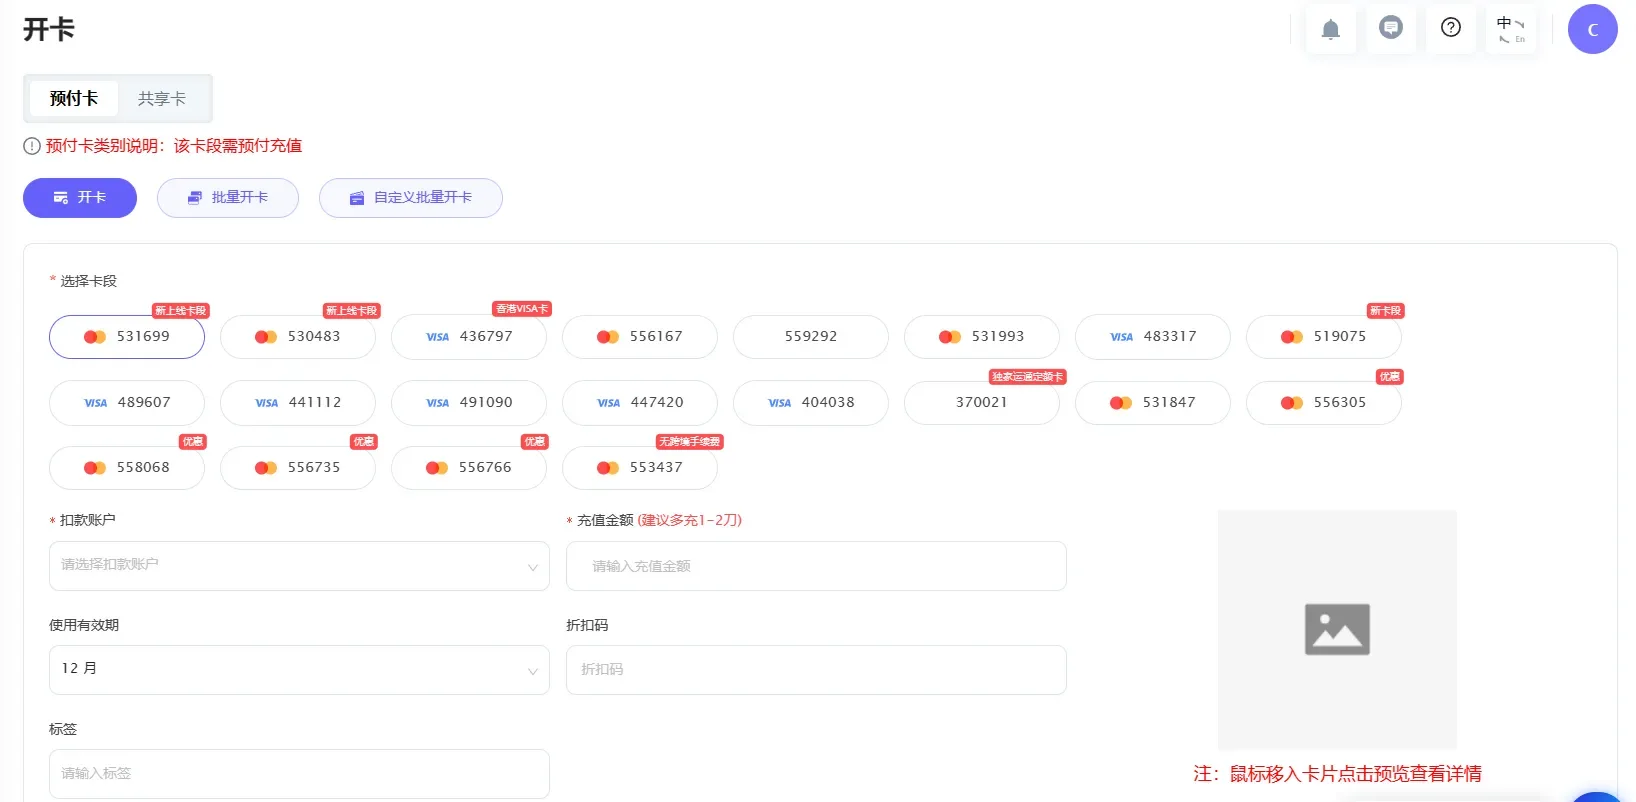Viewport: 1636px width, 802px height.
Task: Open the notifications bell icon
Action: pos(1331,29)
